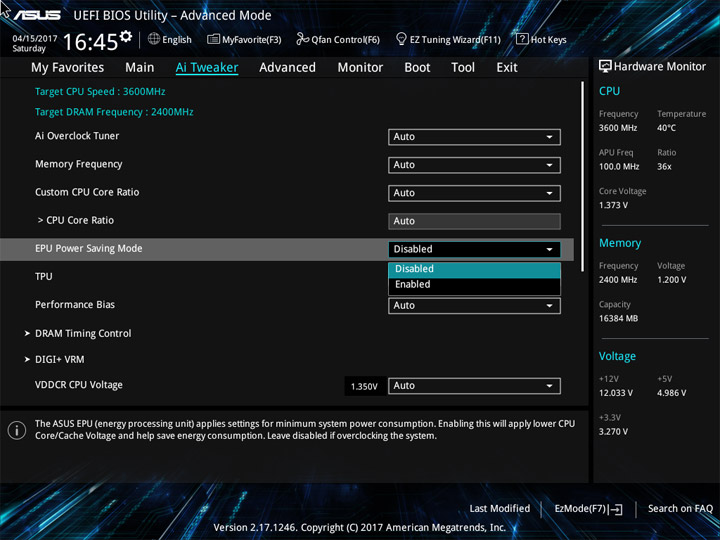The width and height of the screenshot is (720, 540).
Task: Click the Core Voltage 1.373 V value
Action: (613, 205)
